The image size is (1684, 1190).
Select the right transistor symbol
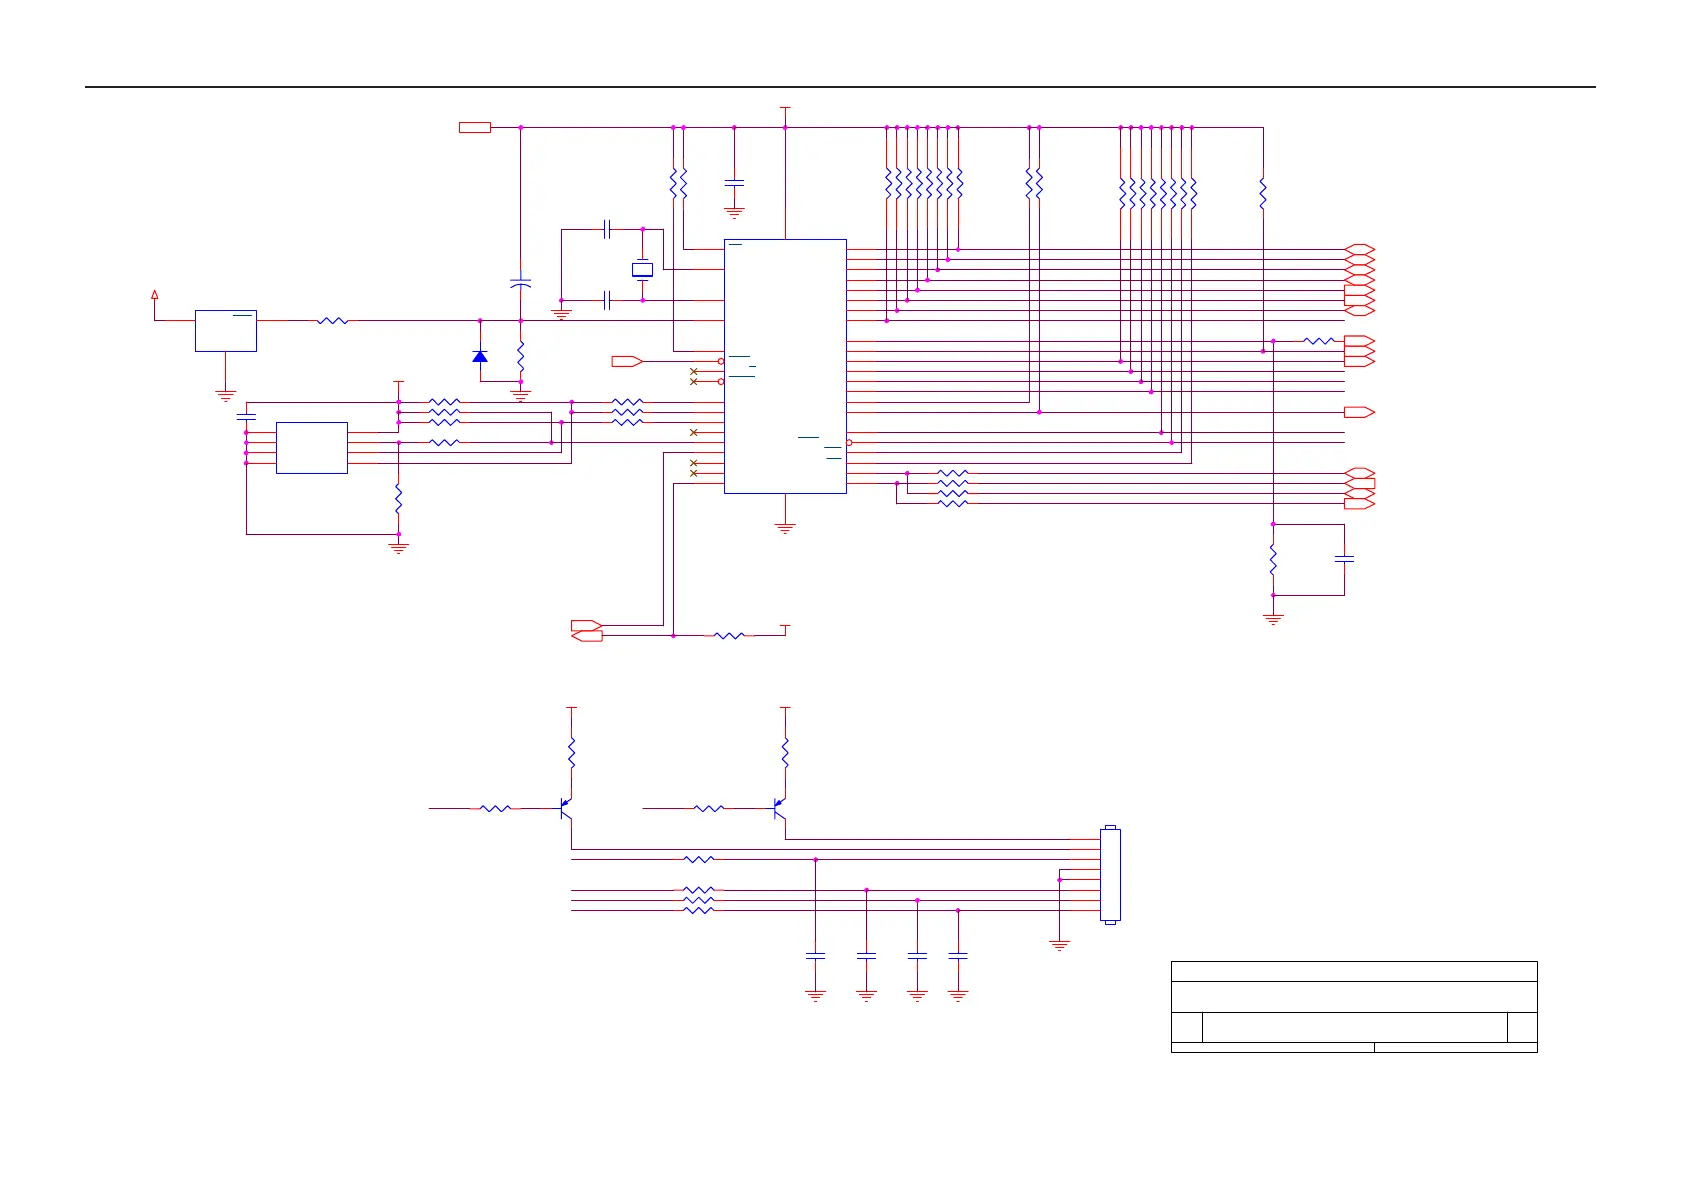point(779,808)
